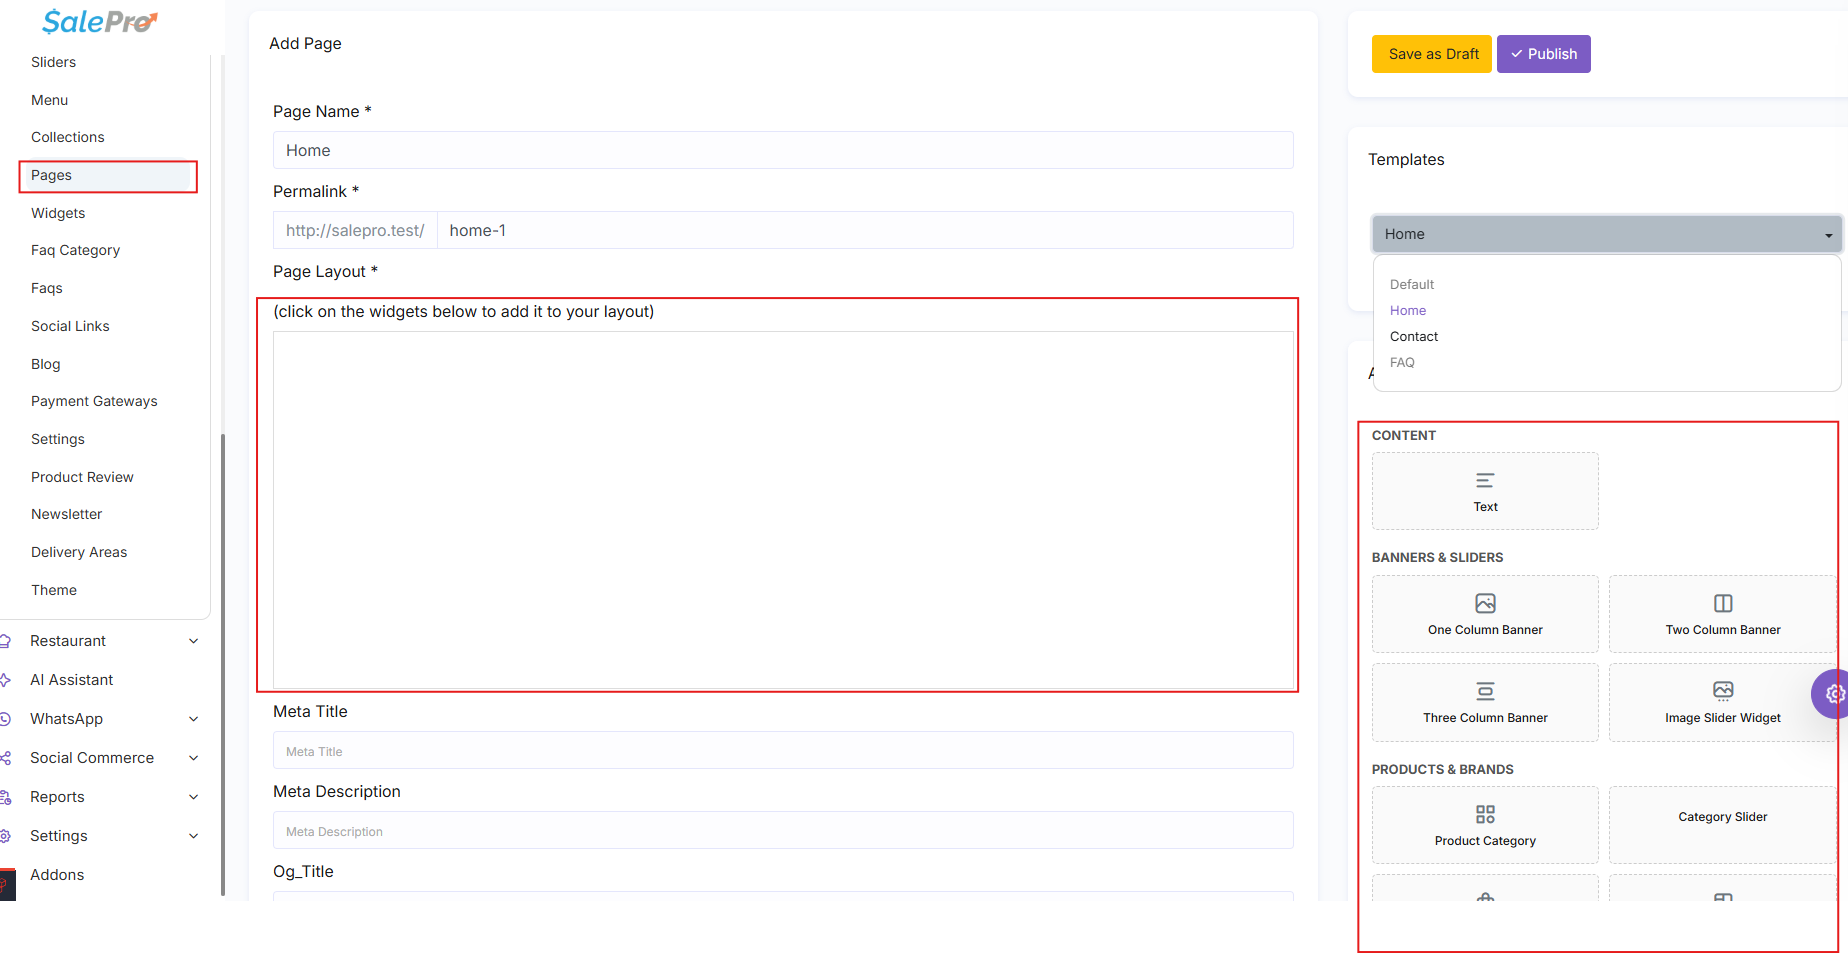Focus the Meta Title field
Viewport: 1848px width, 953px height.
point(783,751)
